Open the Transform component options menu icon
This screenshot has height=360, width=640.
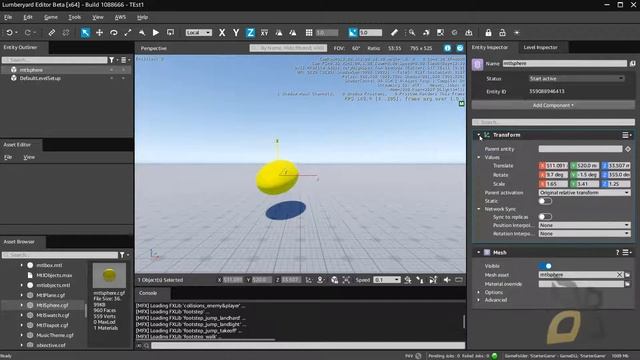tap(626, 135)
